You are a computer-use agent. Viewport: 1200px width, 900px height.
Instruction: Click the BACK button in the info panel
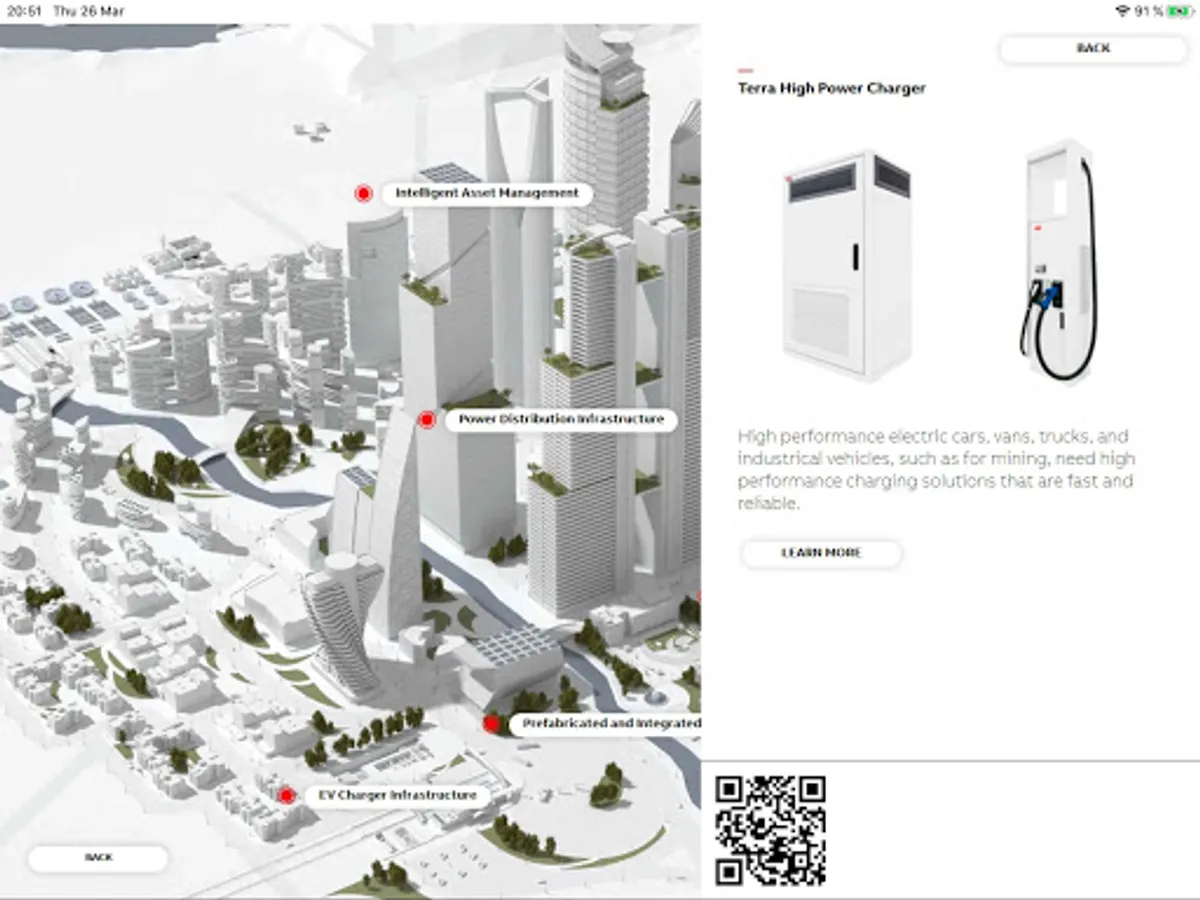tap(1093, 49)
